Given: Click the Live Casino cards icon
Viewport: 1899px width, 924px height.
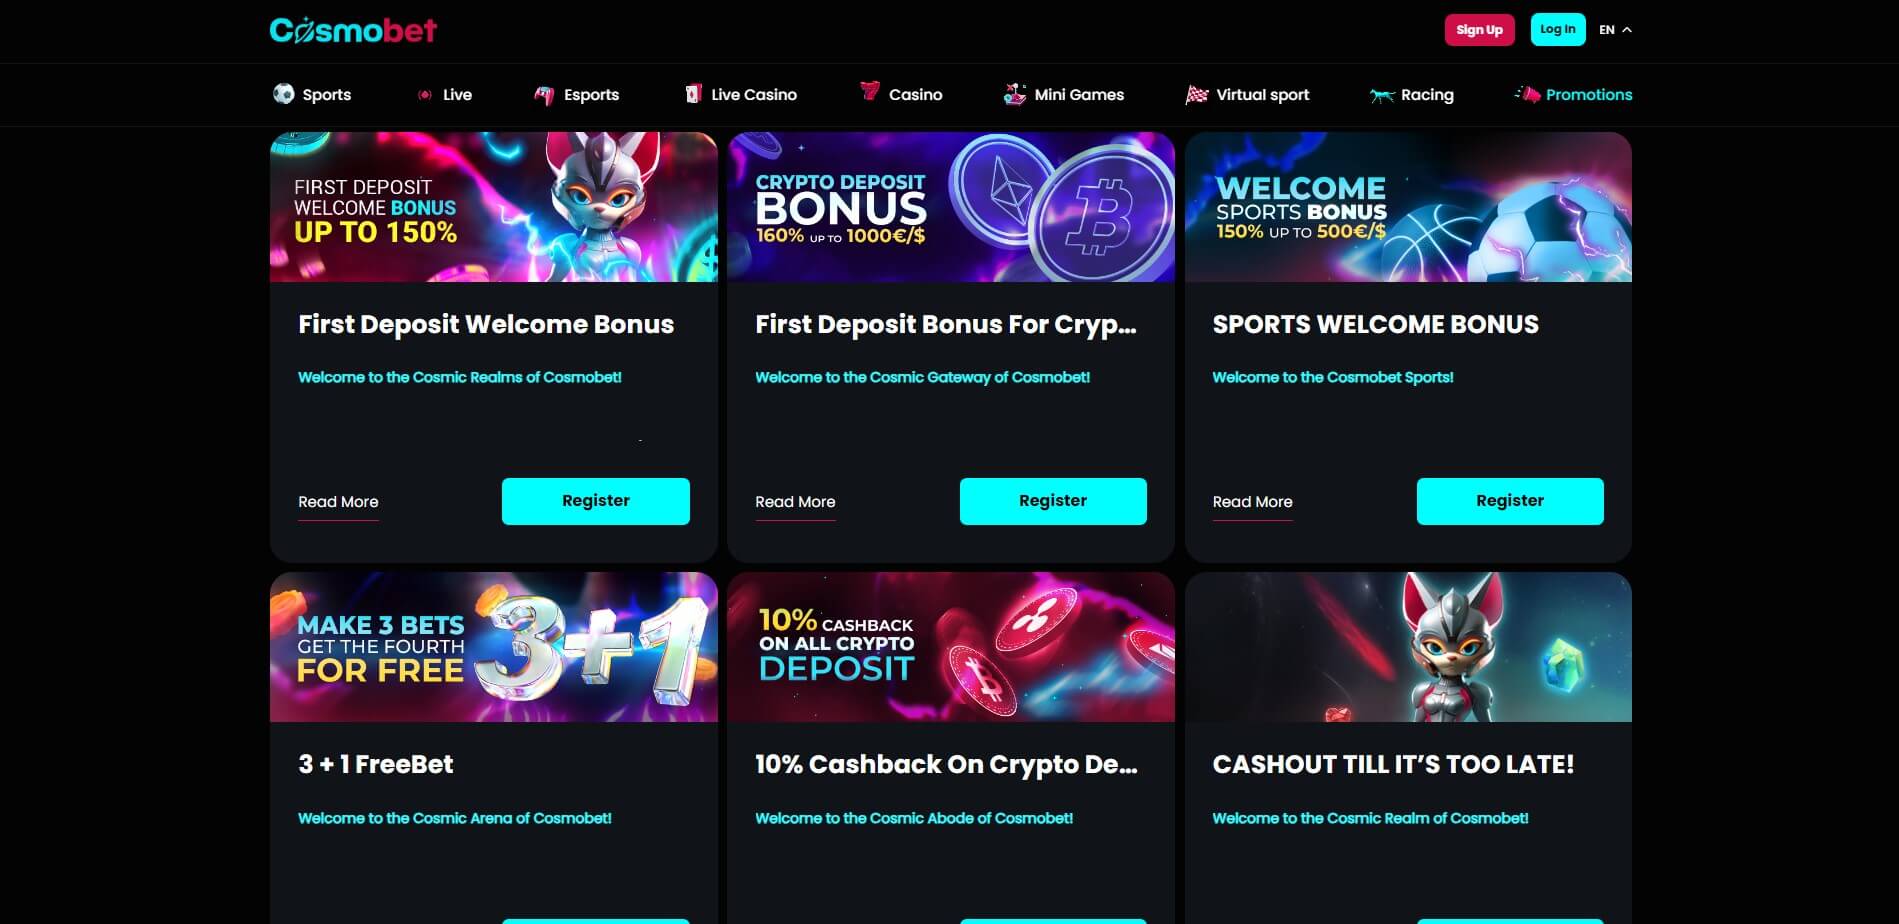Looking at the screenshot, I should [x=693, y=94].
